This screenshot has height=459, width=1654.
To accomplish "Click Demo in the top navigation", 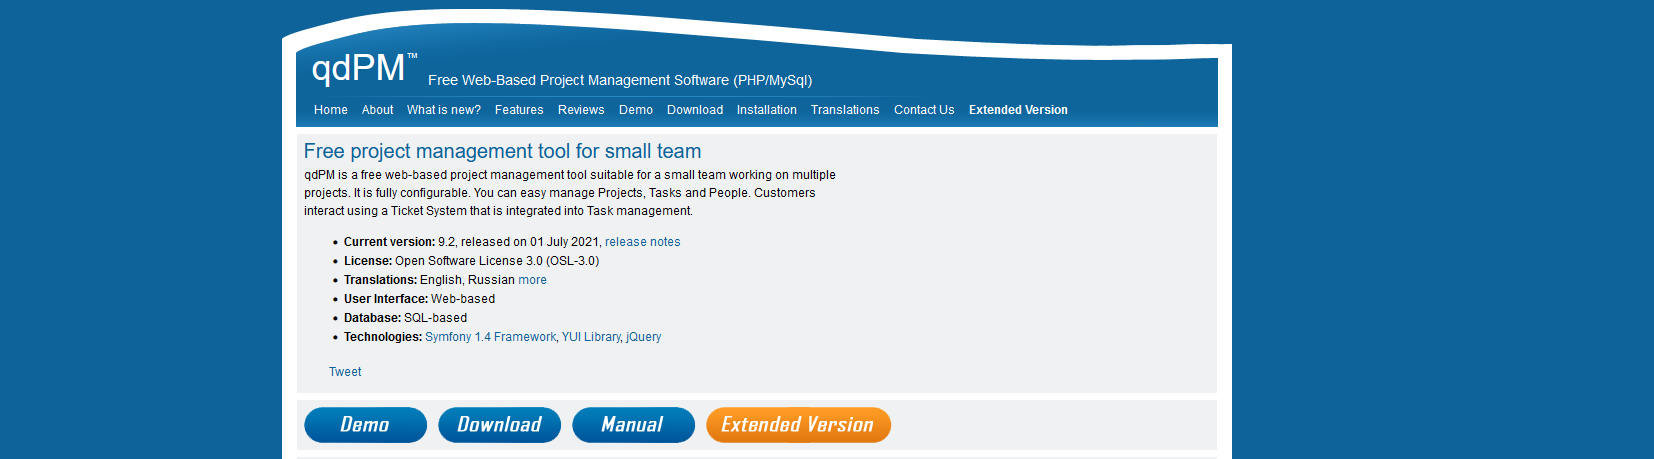I will pyautogui.click(x=636, y=110).
